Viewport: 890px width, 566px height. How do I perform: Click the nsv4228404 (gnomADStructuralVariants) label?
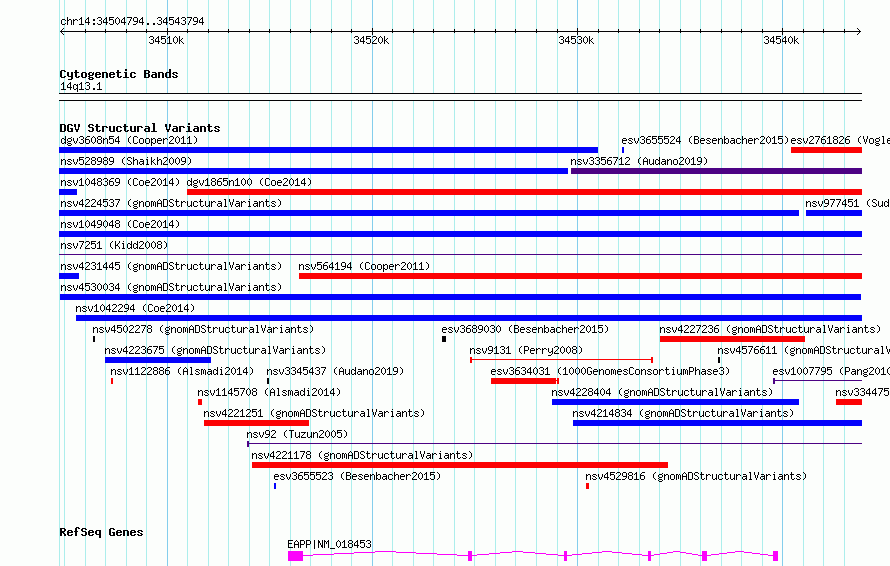662,392
